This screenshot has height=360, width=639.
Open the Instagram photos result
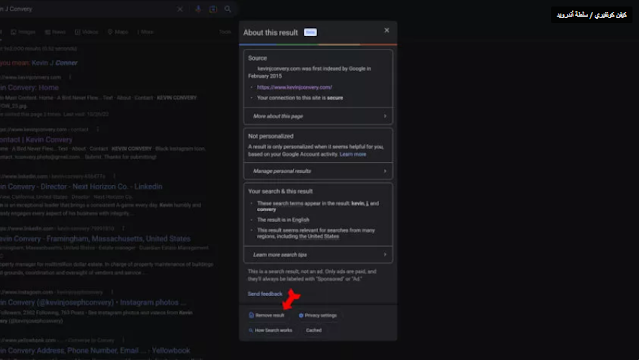click(93, 303)
